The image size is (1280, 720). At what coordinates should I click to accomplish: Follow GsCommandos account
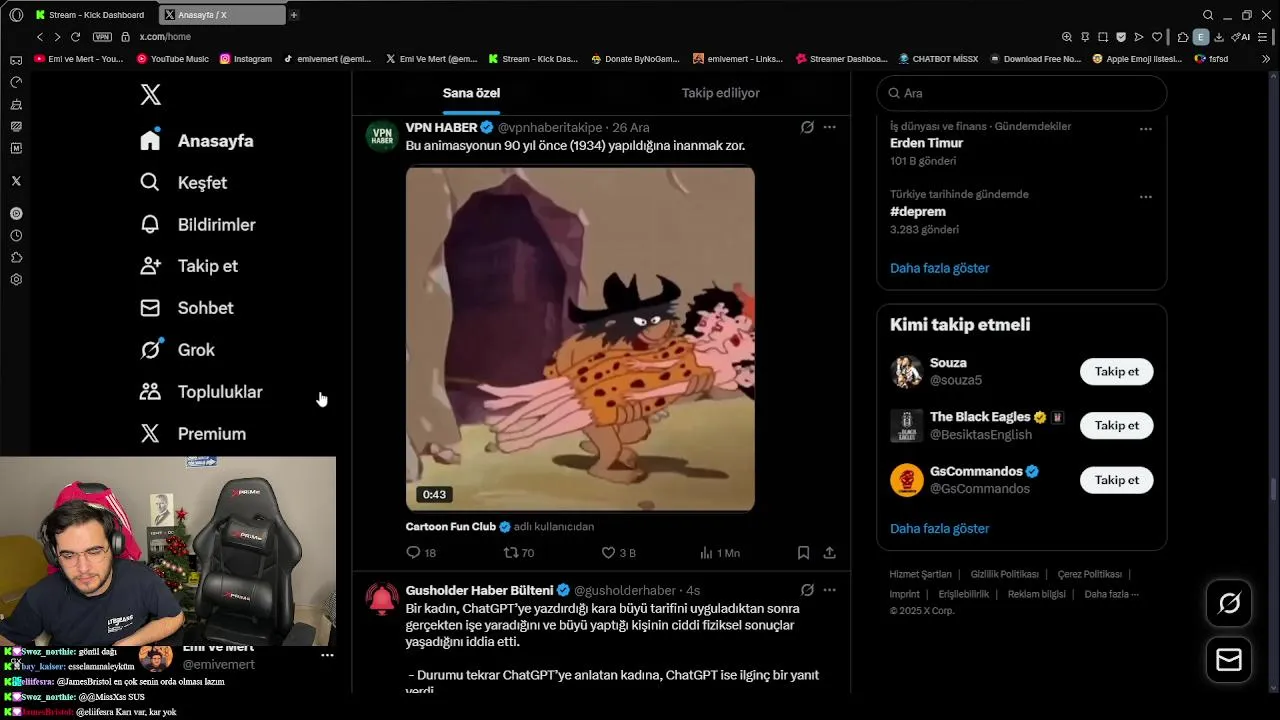coord(1116,480)
